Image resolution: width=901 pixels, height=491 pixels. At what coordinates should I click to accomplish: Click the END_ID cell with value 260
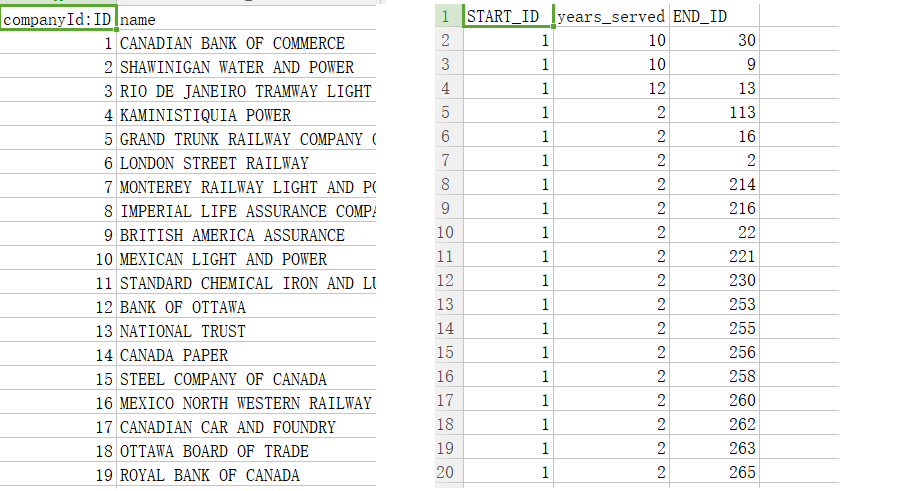pos(714,400)
